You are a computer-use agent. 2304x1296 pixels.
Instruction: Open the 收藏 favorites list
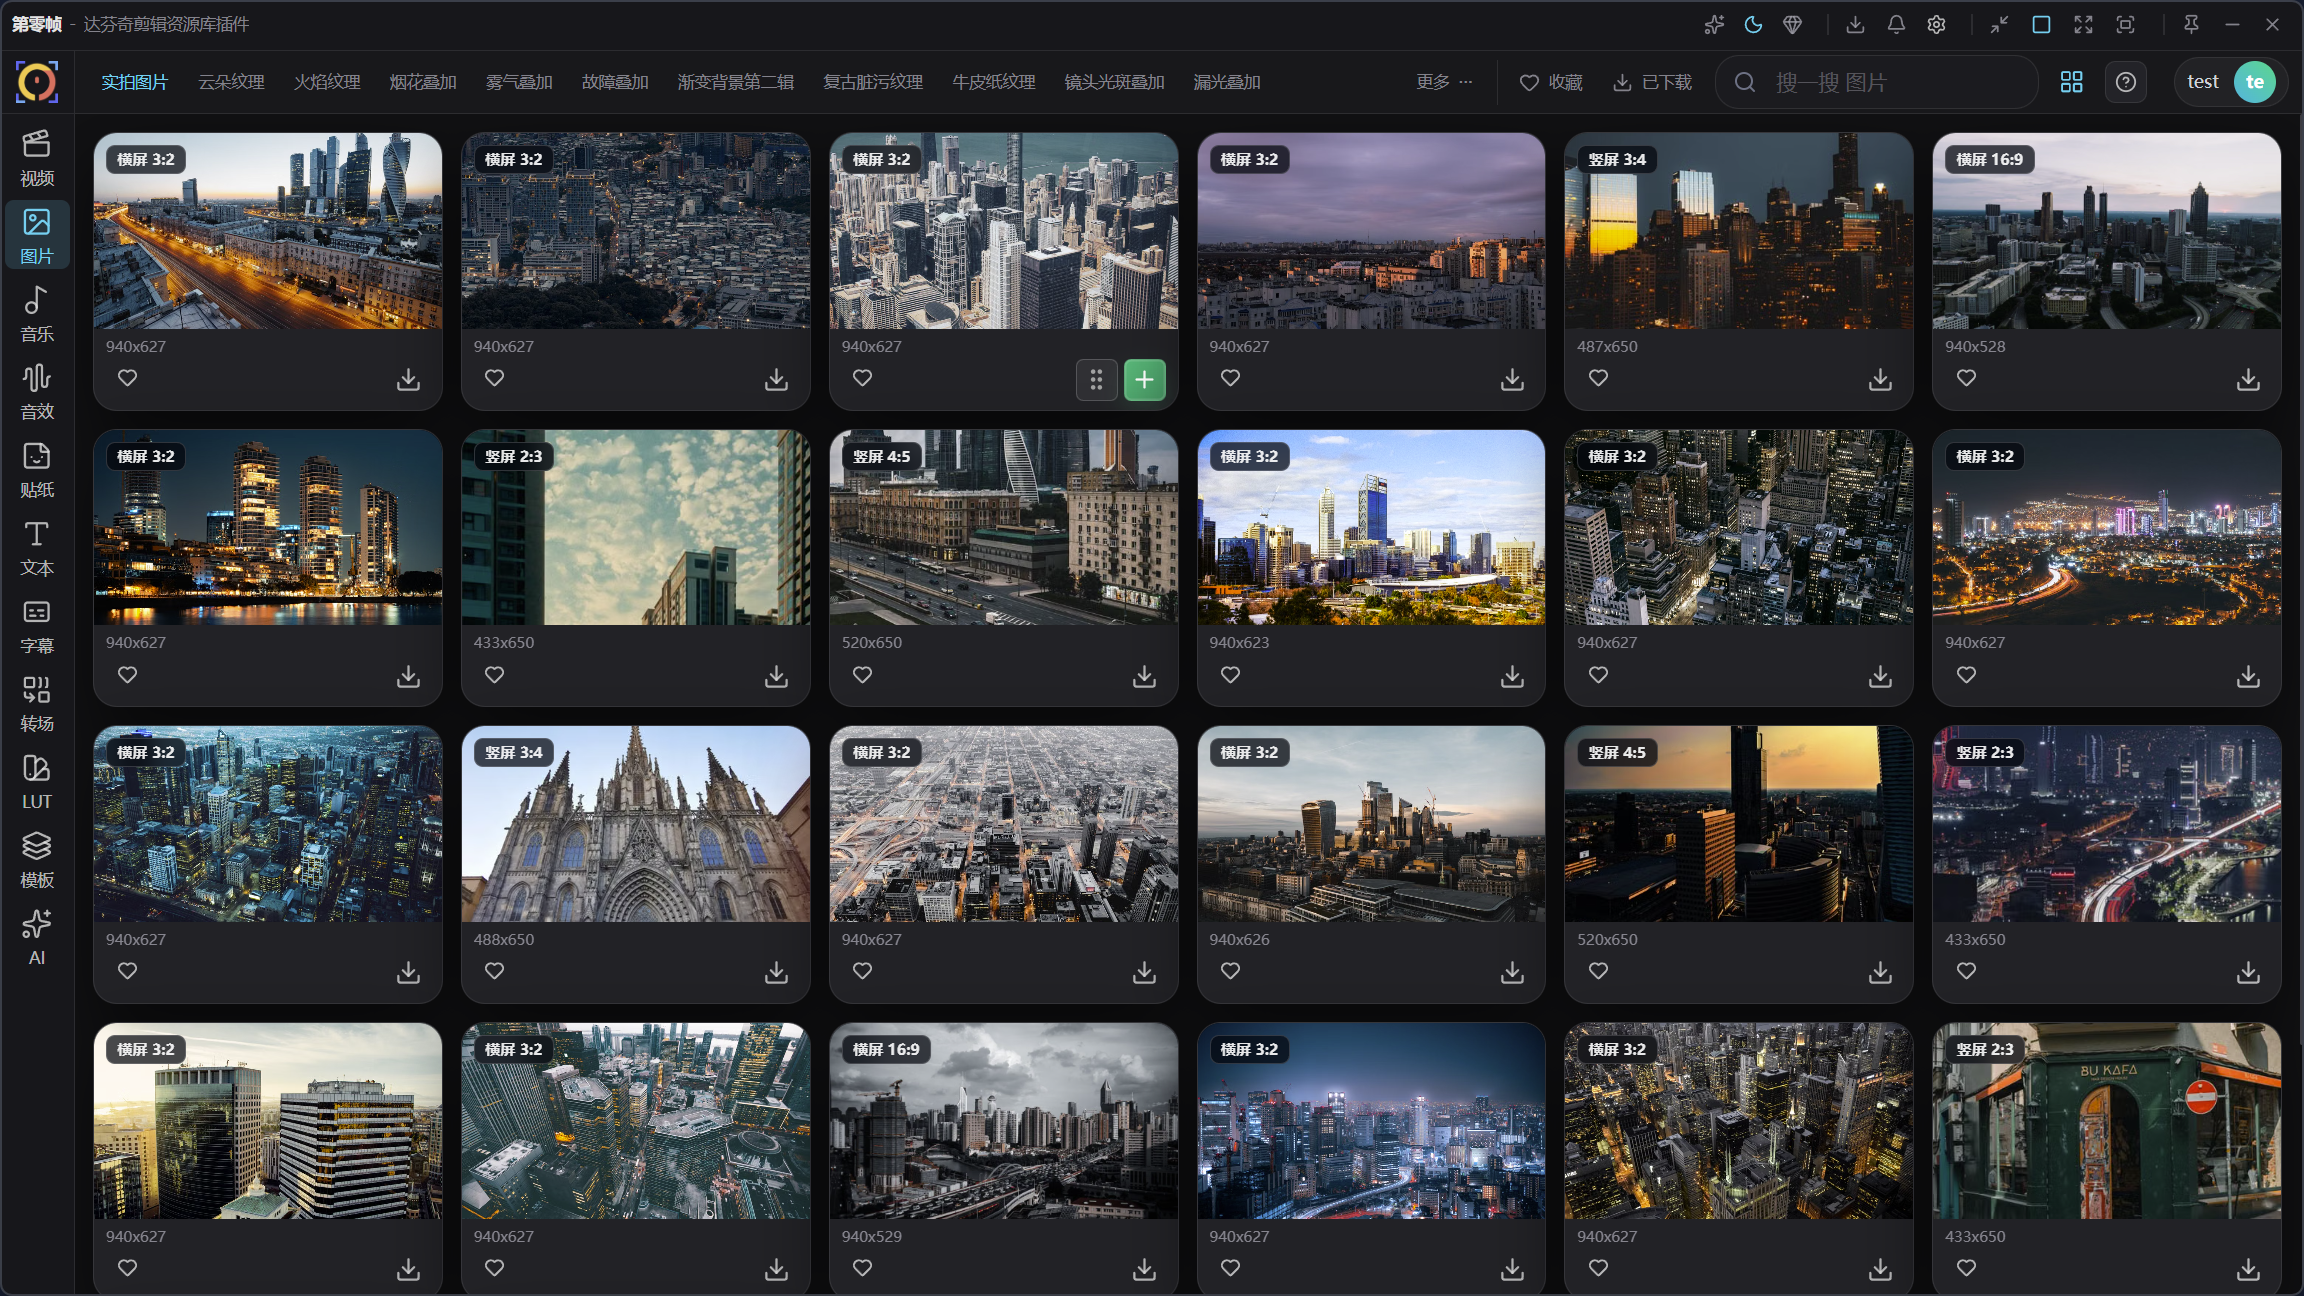1551,82
